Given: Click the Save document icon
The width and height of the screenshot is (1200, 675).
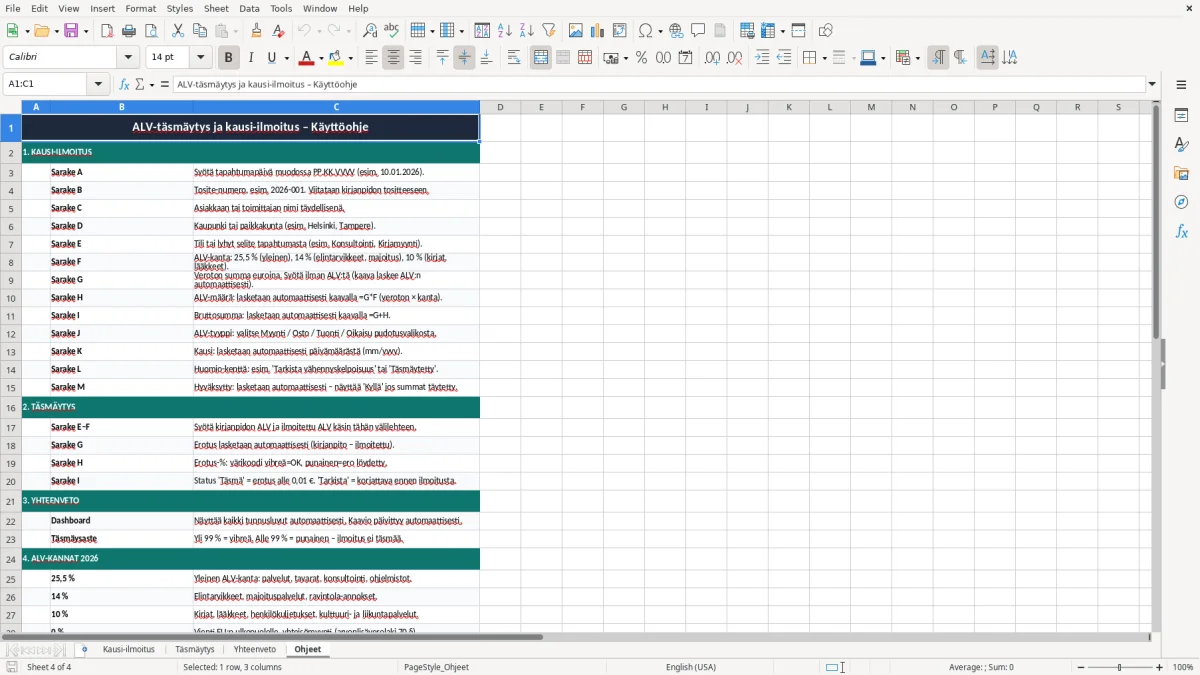Looking at the screenshot, I should click(x=71, y=31).
